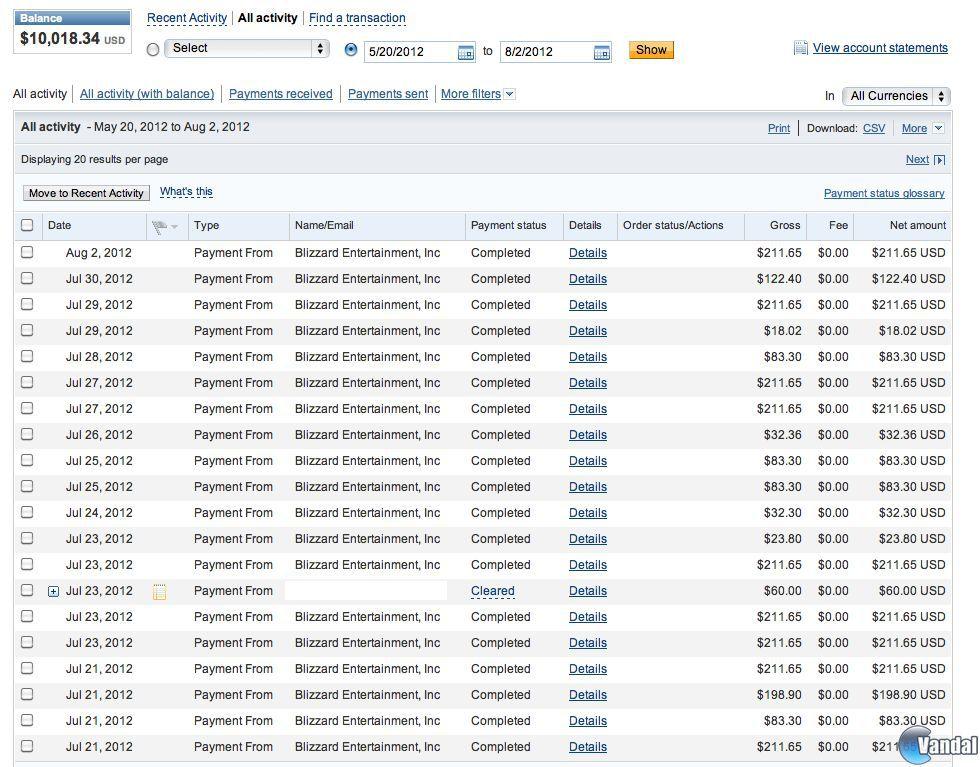Check the Jul 26, 2012 transaction checkbox

(27, 434)
